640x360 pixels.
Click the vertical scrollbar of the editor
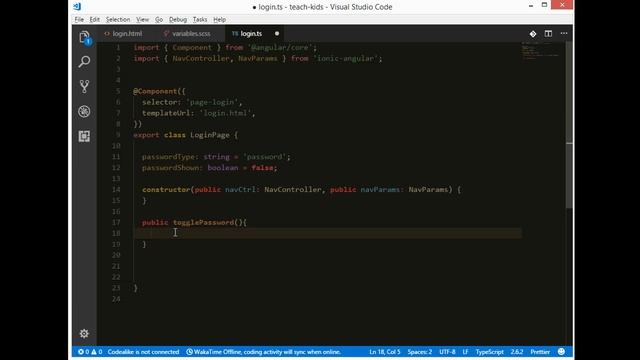(x=569, y=124)
